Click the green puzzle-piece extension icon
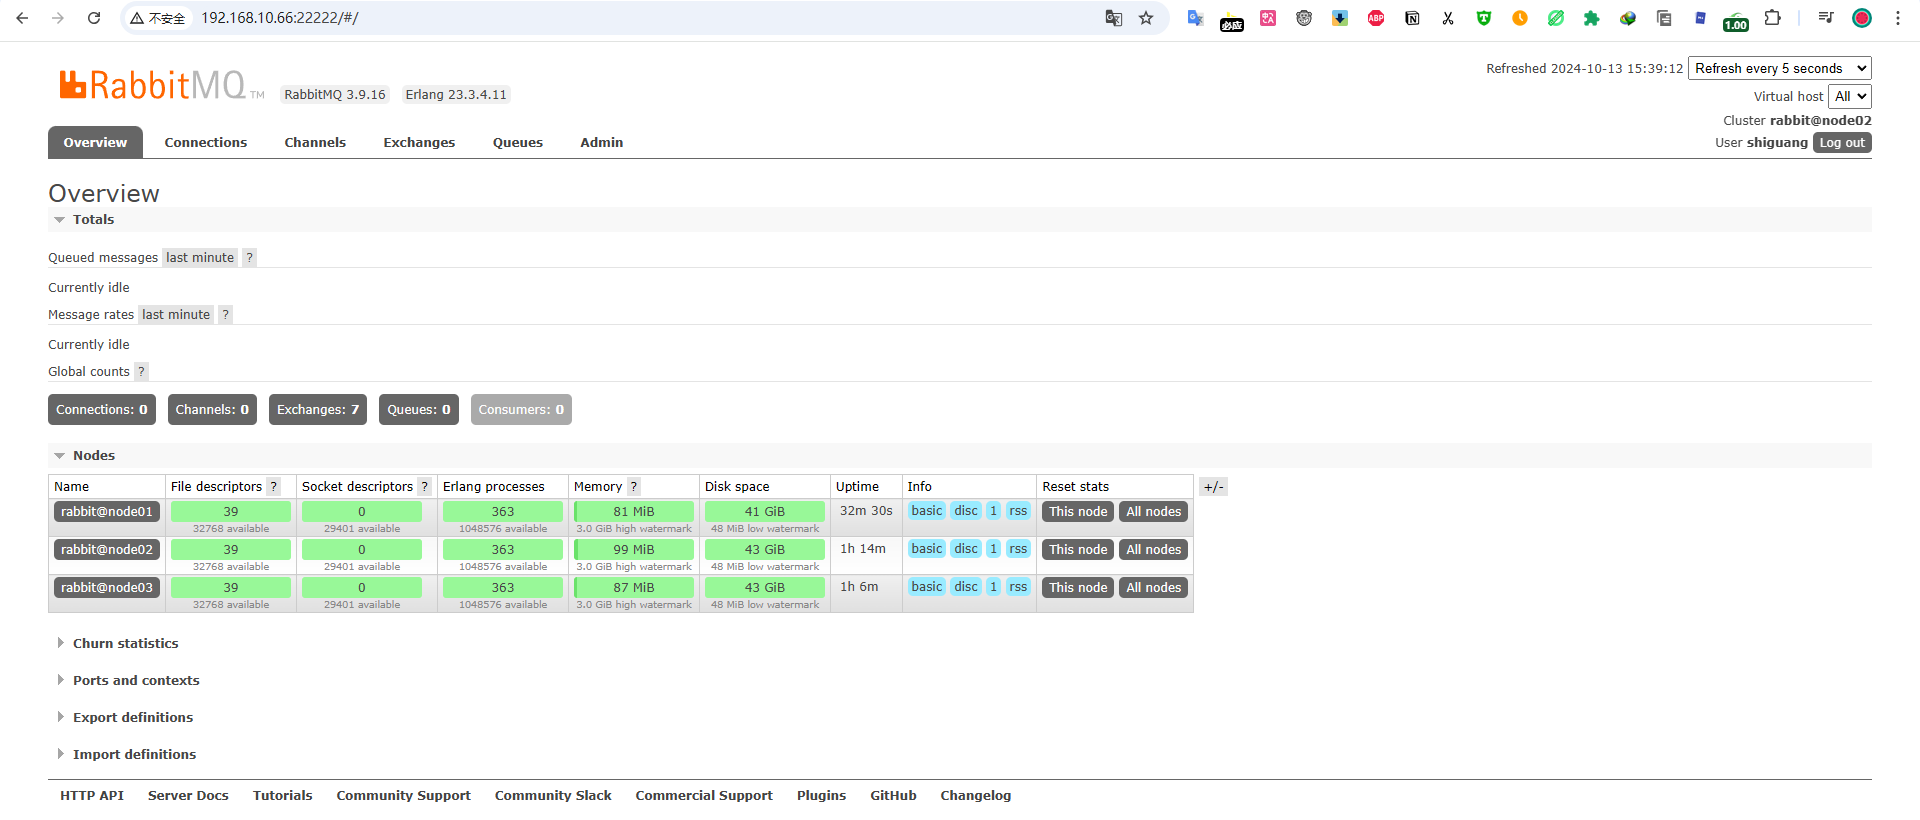The image size is (1920, 820). [x=1592, y=18]
